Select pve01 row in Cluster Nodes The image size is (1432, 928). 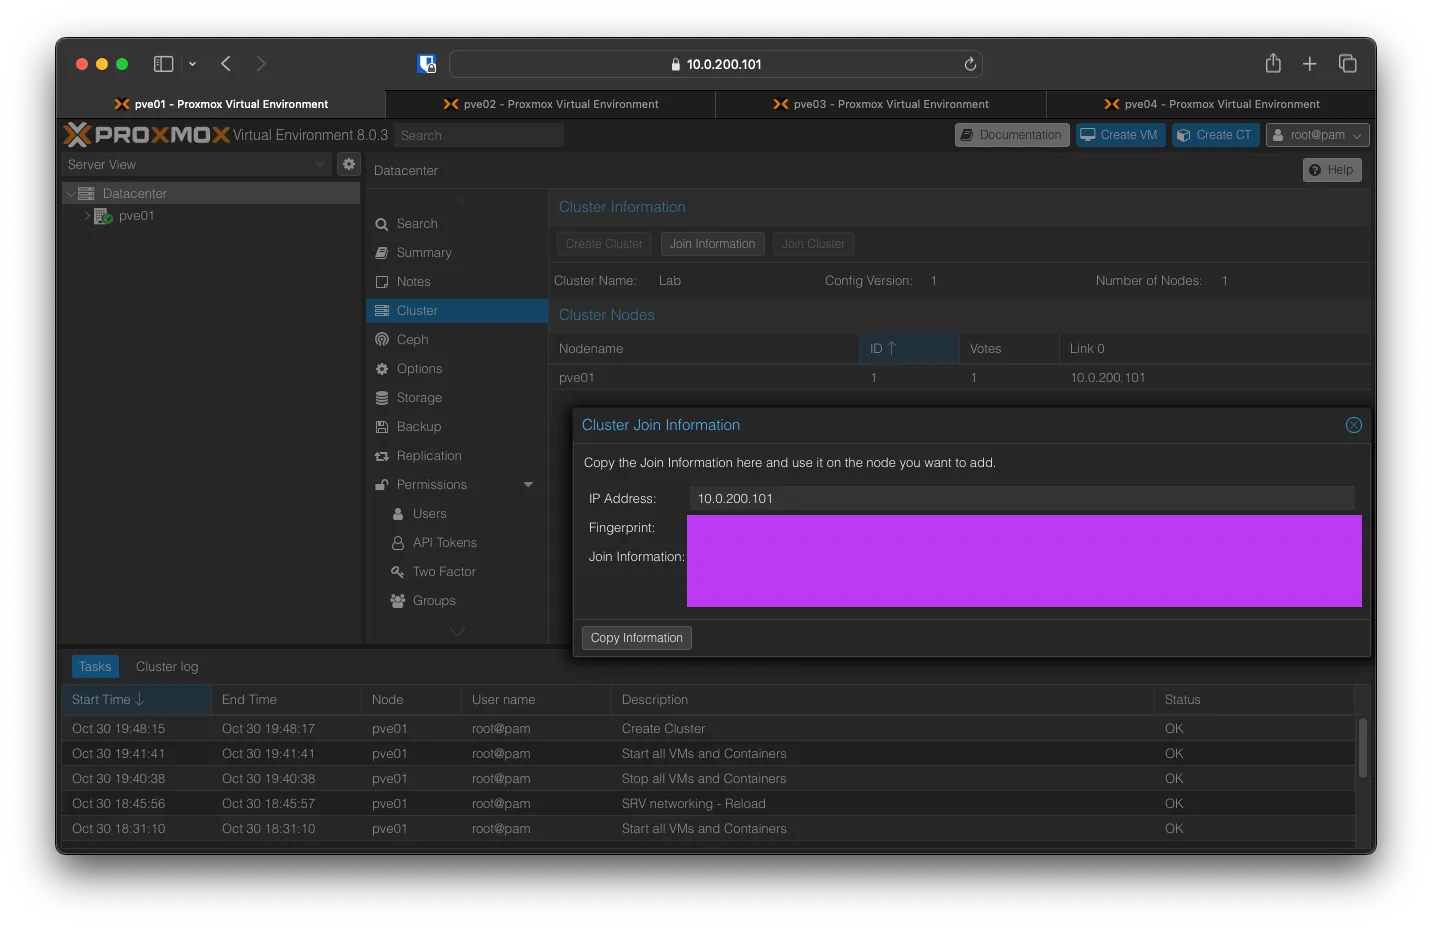tap(960, 378)
